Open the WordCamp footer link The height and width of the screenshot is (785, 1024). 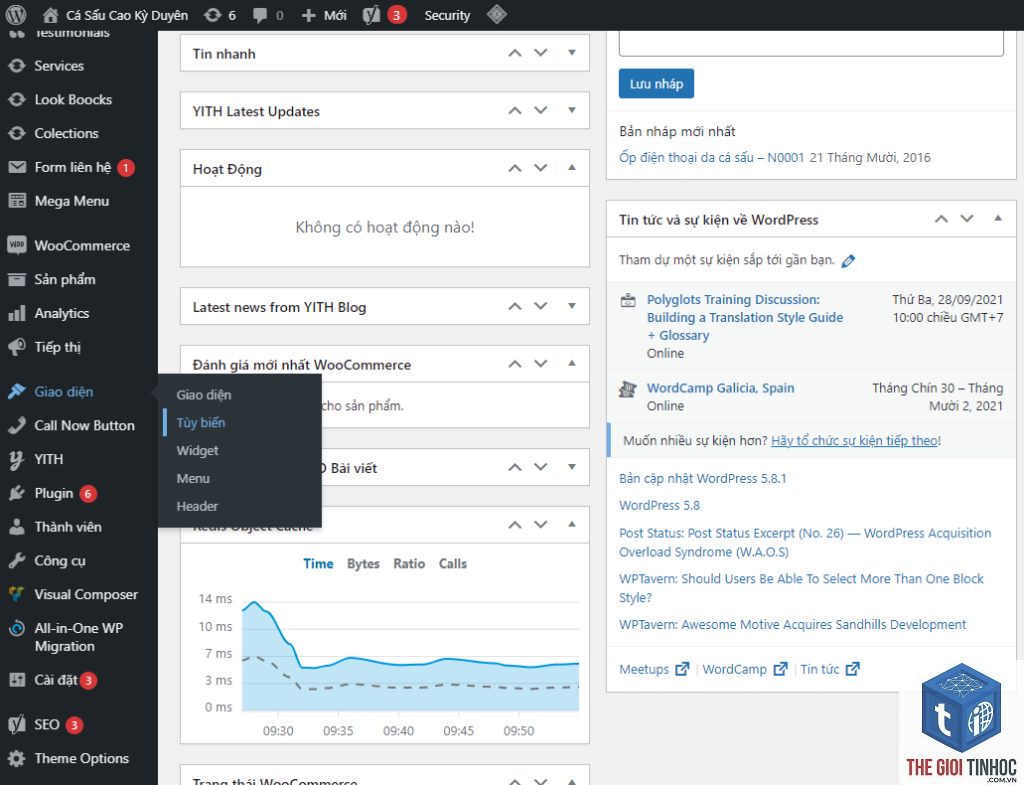pos(744,669)
